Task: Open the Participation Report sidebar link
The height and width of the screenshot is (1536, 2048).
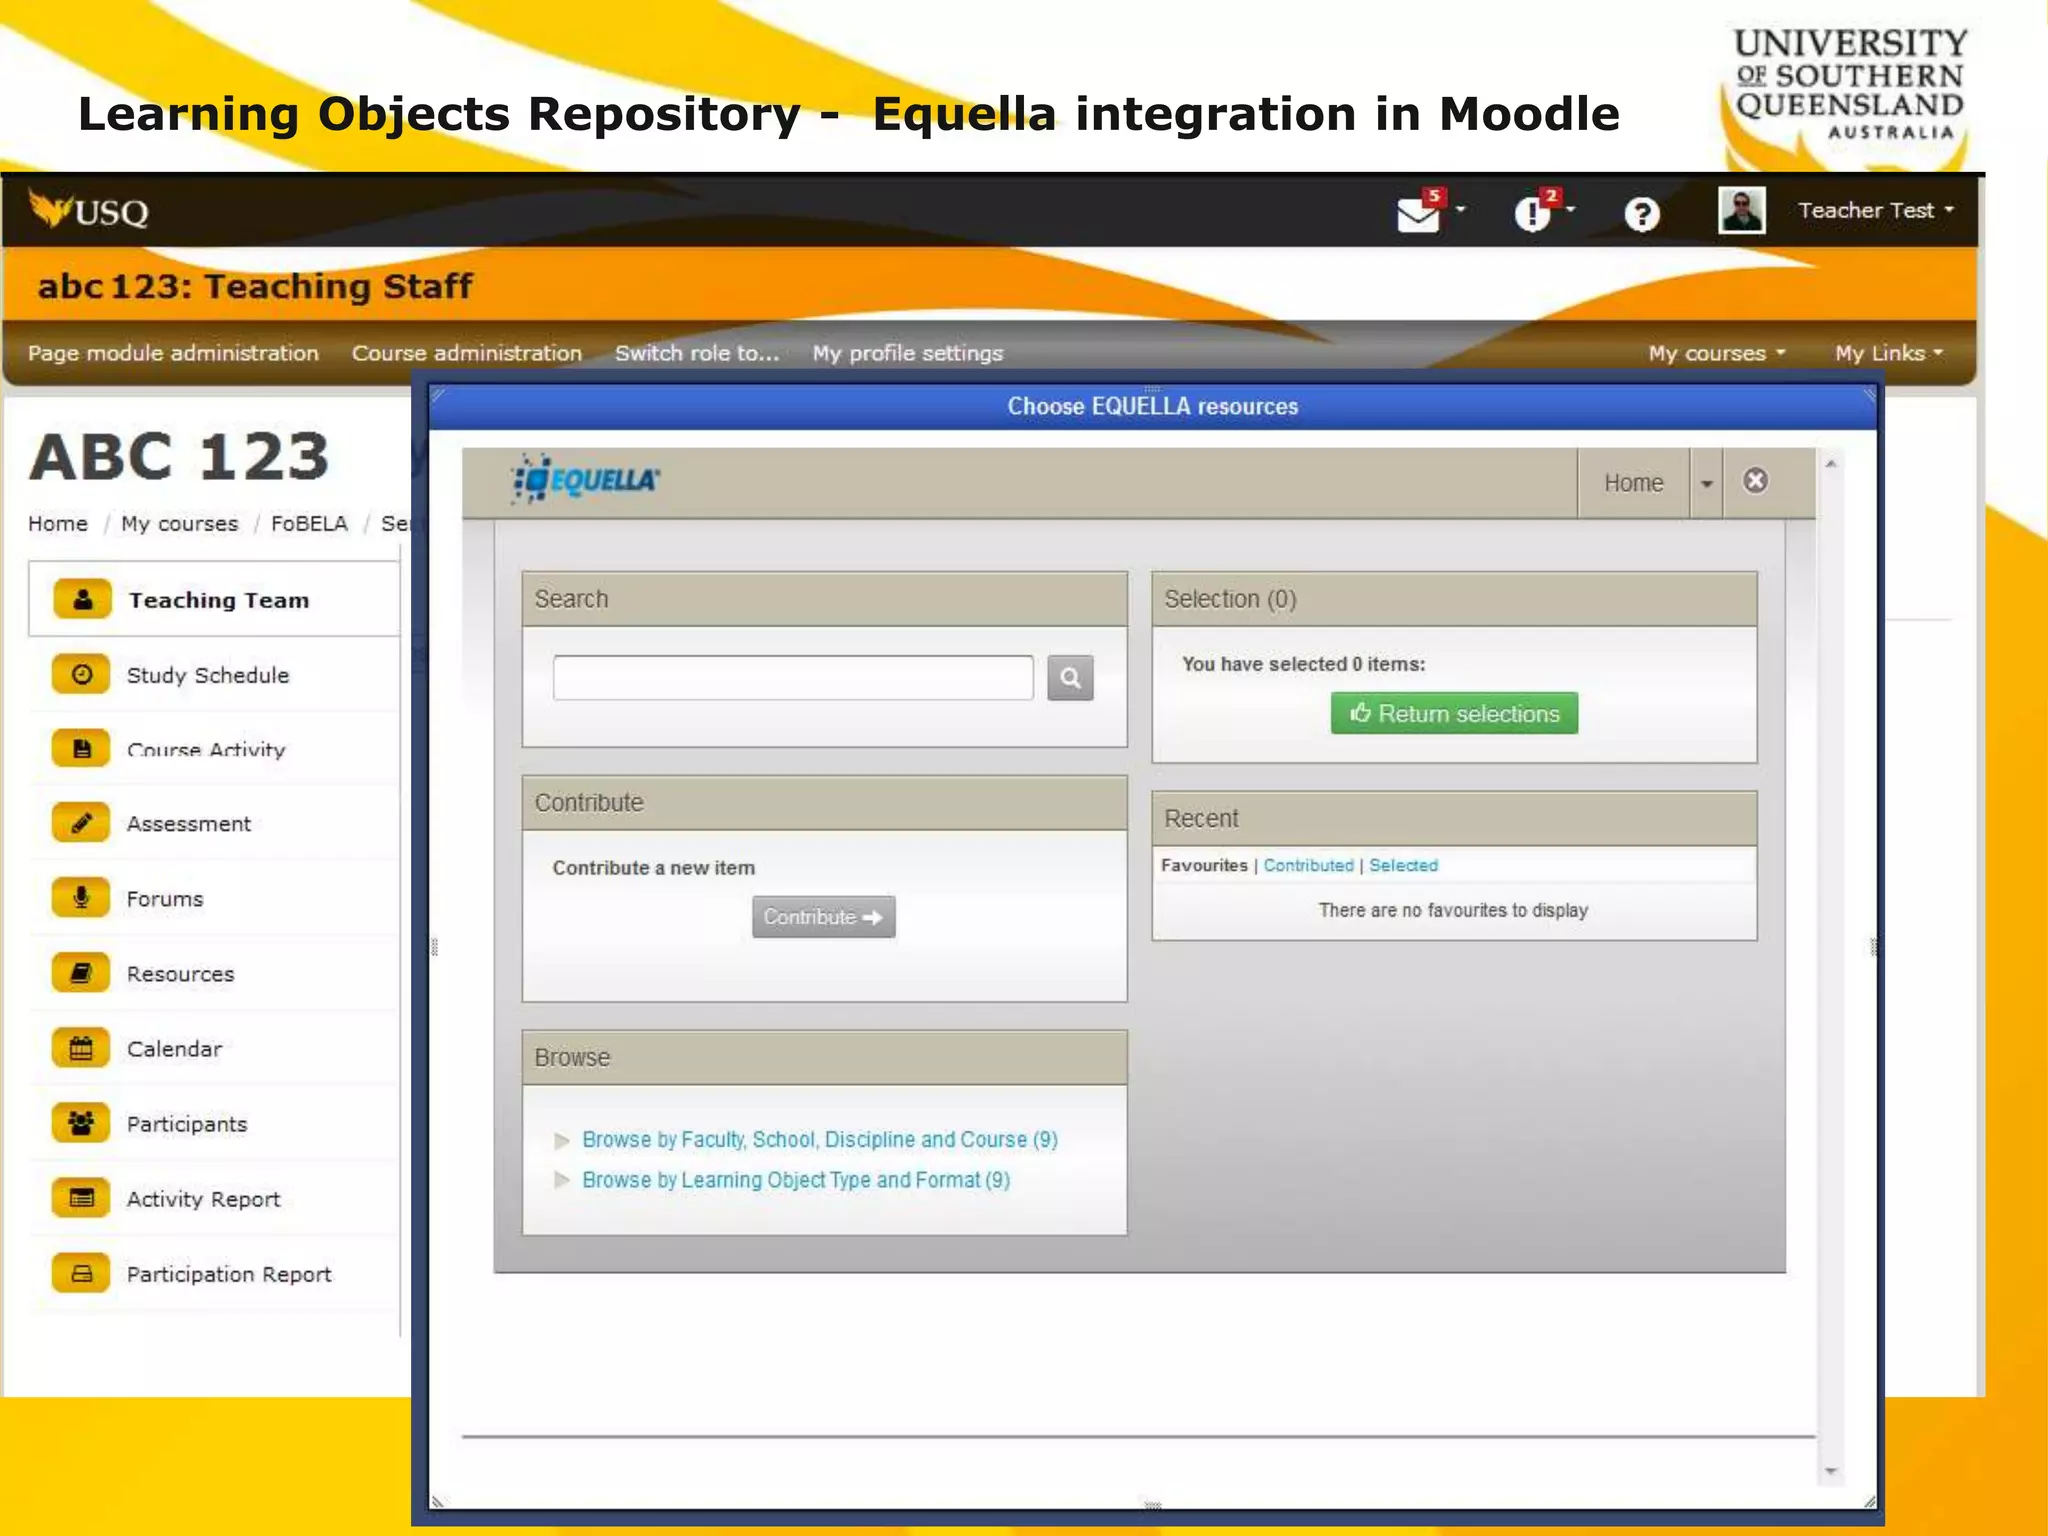Action: pyautogui.click(x=229, y=1274)
